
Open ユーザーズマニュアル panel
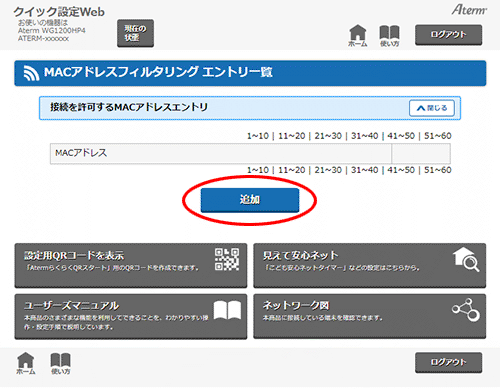[131, 316]
